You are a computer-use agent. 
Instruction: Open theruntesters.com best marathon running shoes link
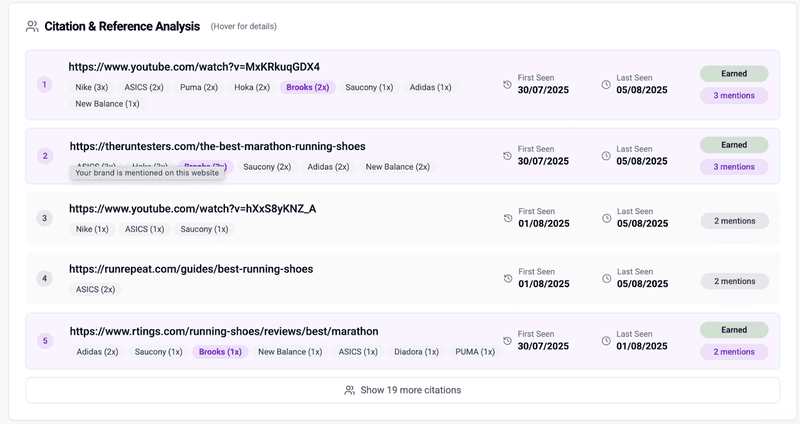[x=217, y=146]
